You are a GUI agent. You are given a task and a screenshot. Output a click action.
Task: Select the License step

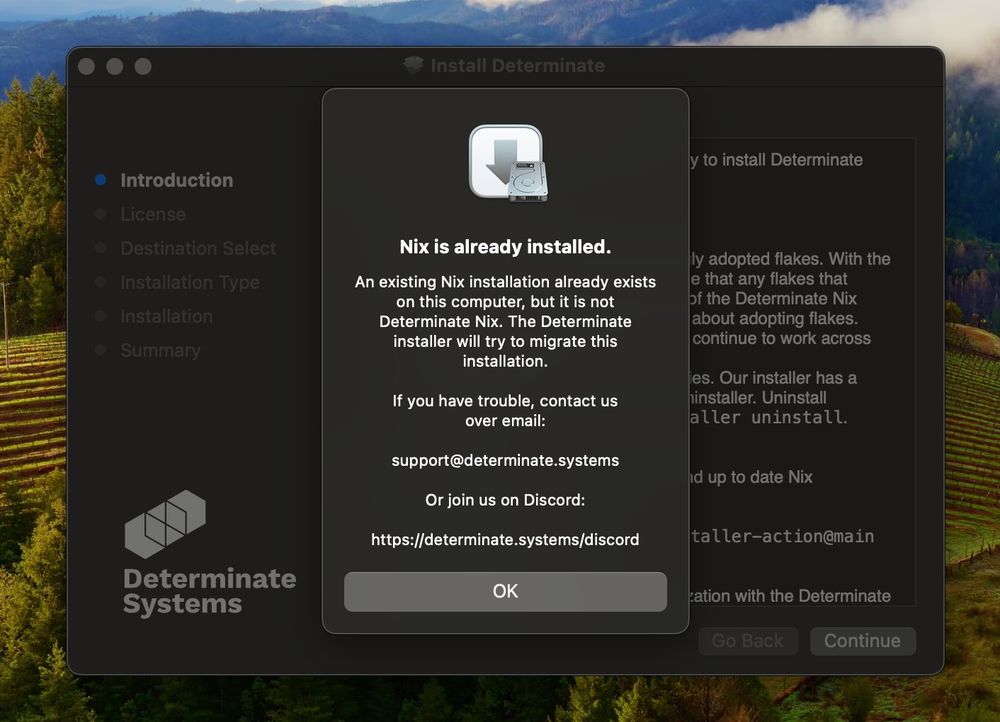pos(153,214)
